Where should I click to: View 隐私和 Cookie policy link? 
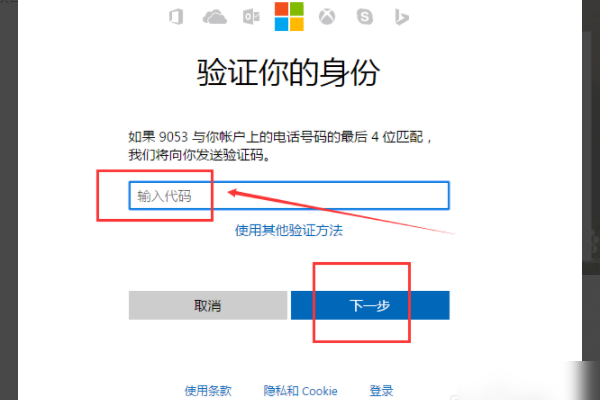click(300, 391)
